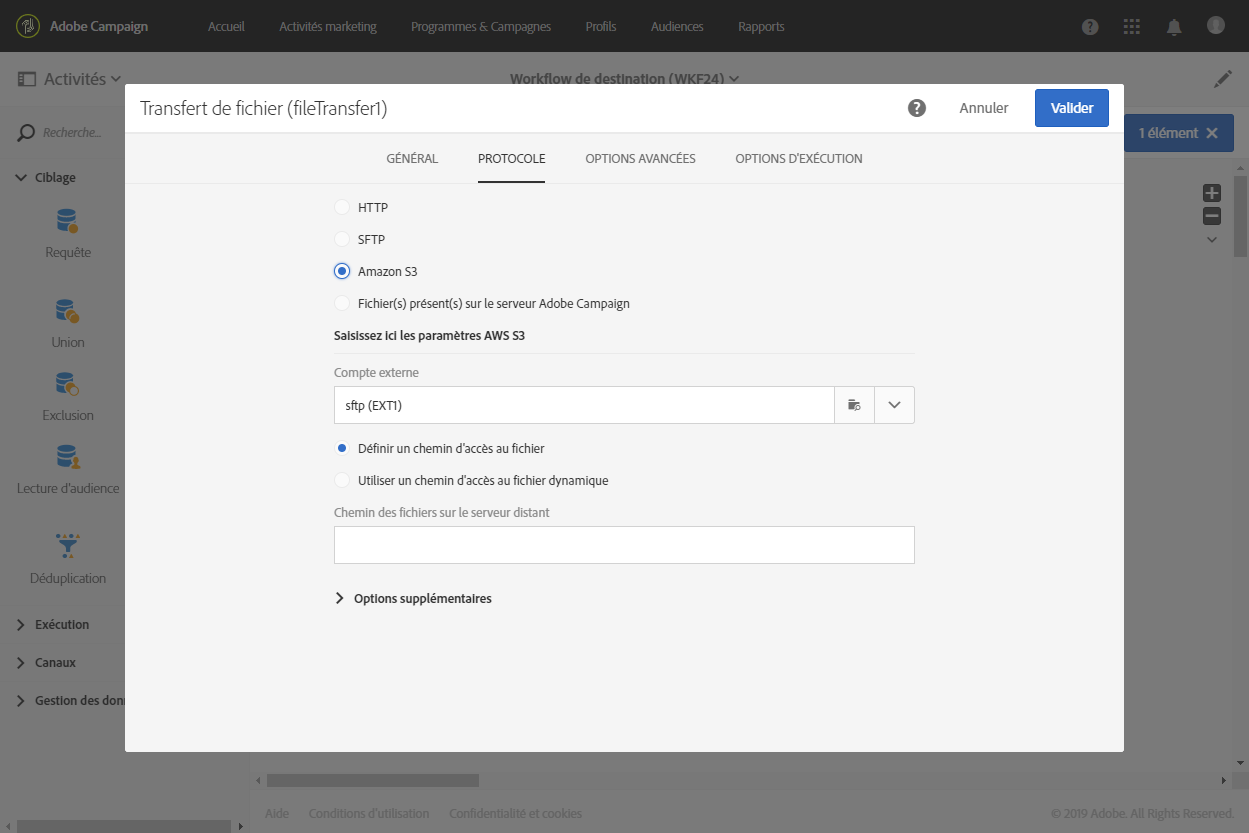Click the external account folder picker icon
The height and width of the screenshot is (833, 1249).
click(854, 405)
